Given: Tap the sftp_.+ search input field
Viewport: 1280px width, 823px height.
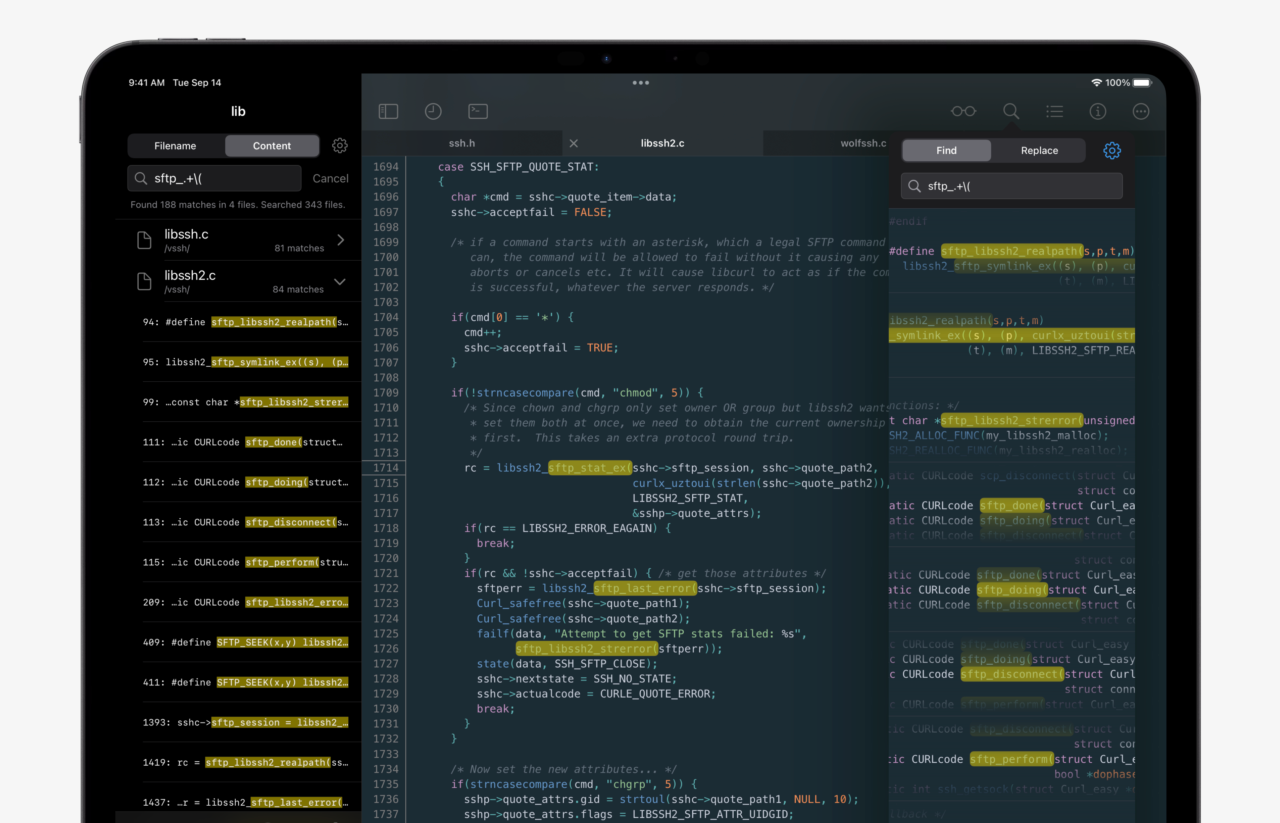Looking at the screenshot, I should tap(214, 178).
